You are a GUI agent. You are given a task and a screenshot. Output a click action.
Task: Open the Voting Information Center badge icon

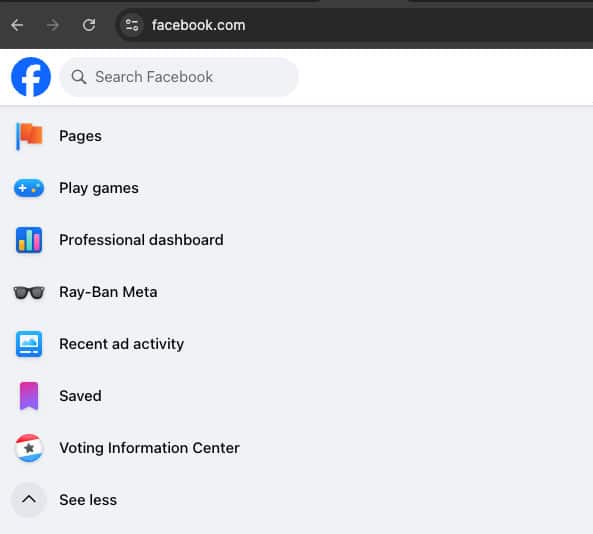(29, 448)
